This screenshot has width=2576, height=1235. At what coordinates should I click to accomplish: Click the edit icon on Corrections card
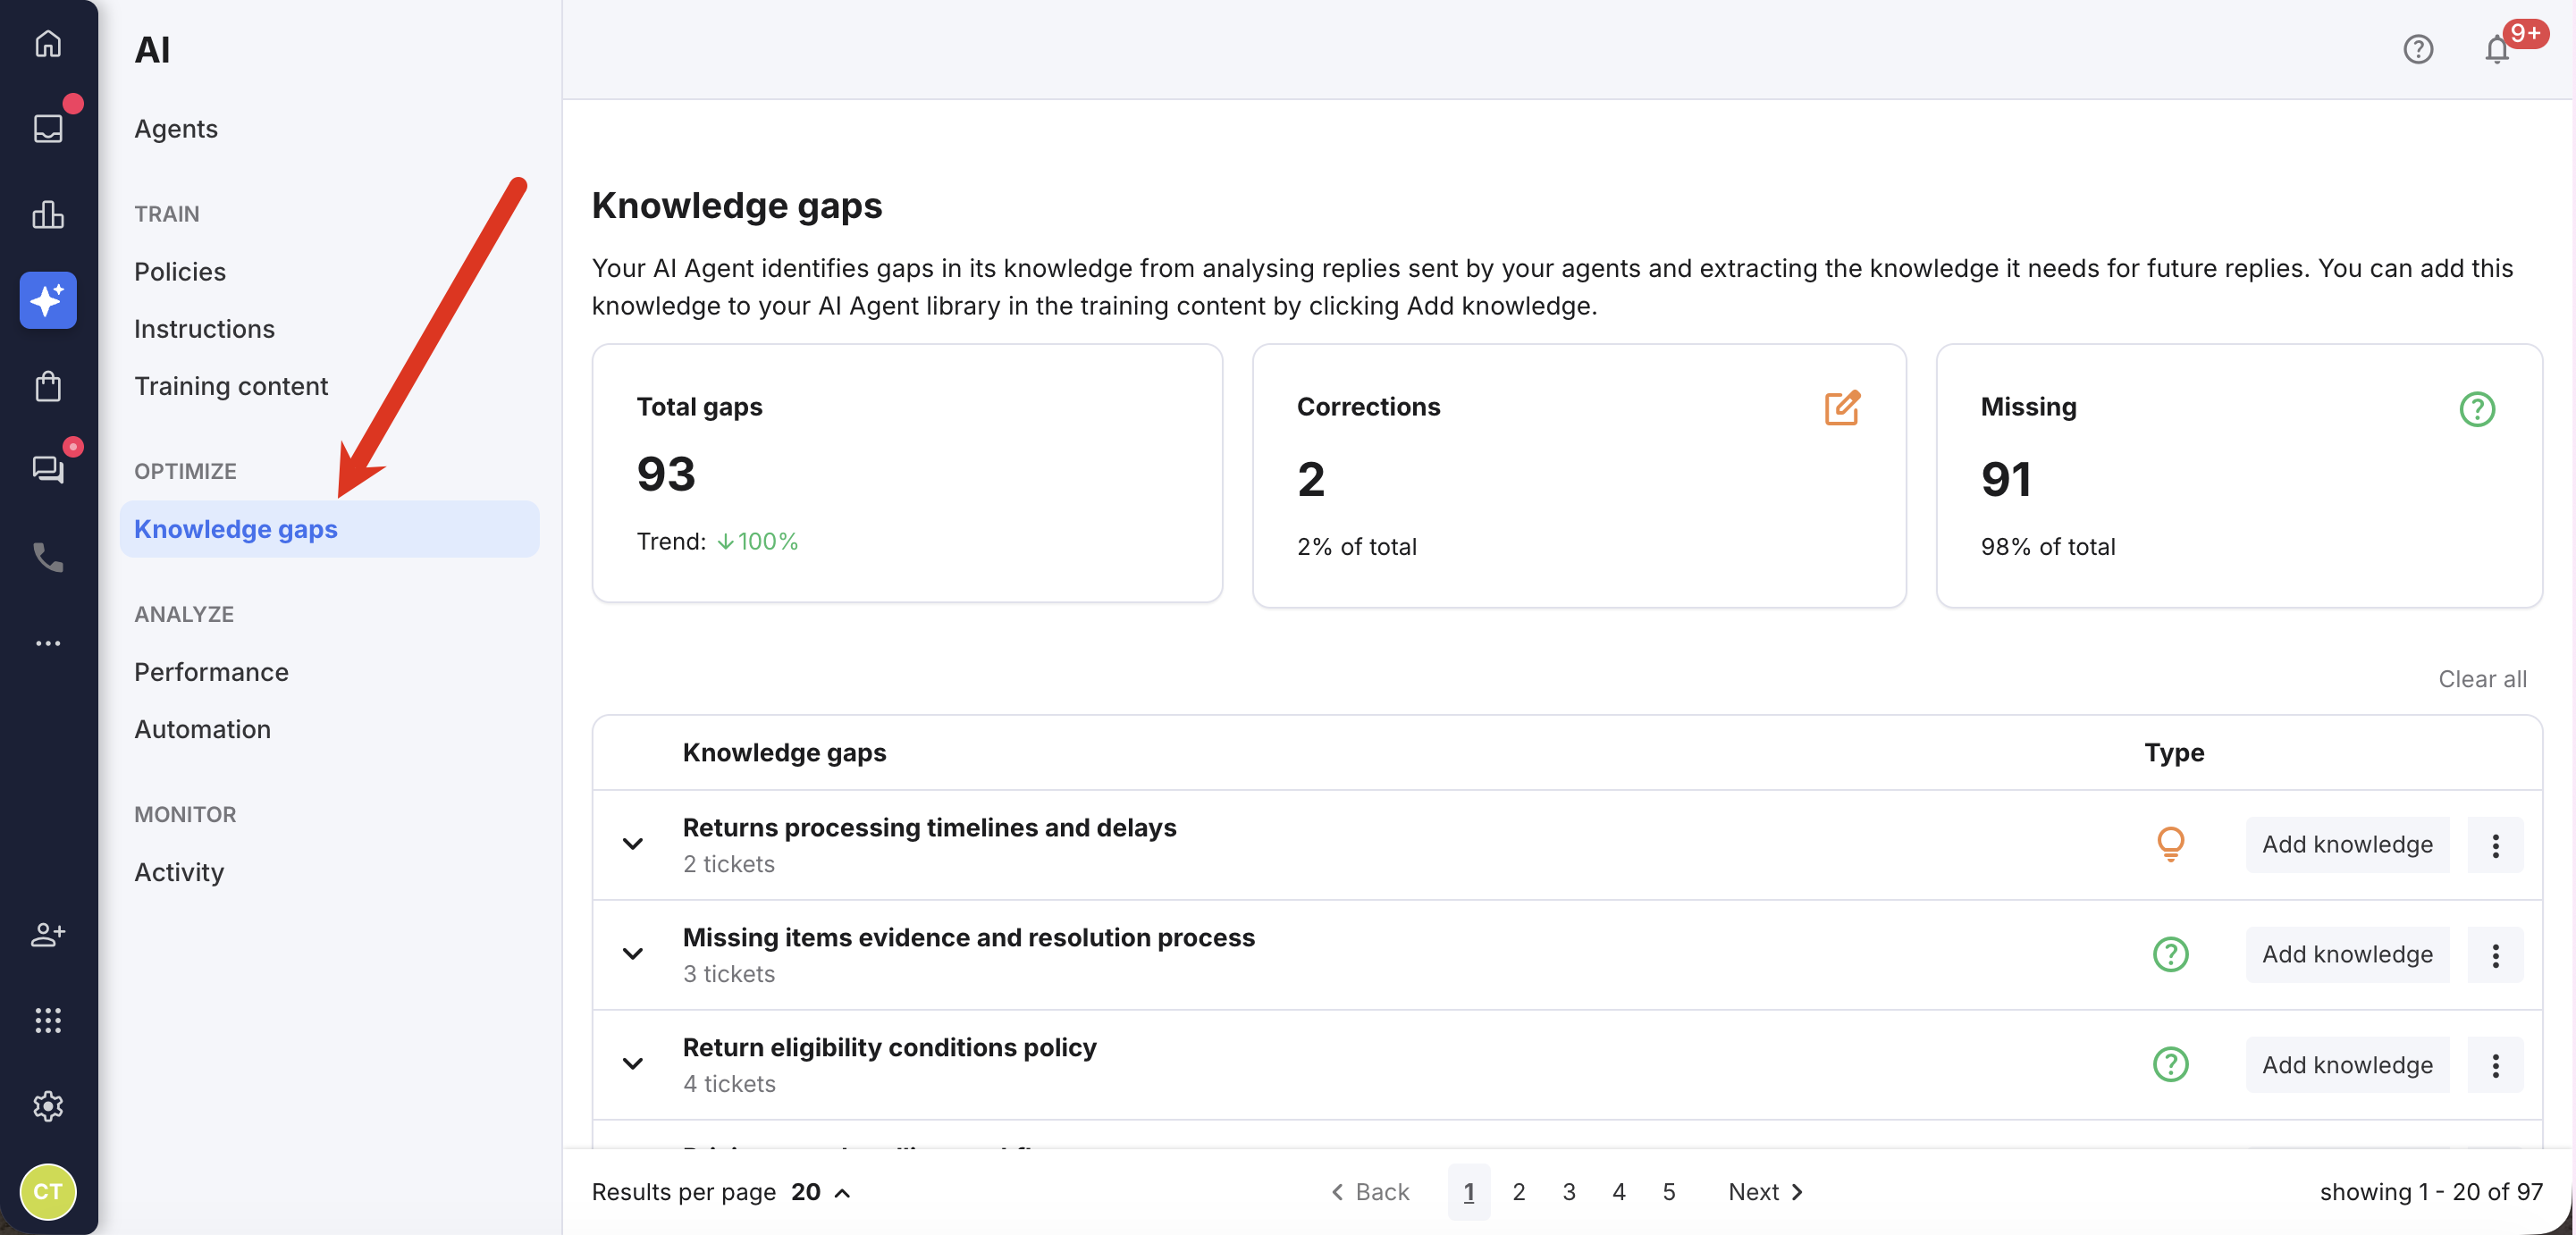1843,408
